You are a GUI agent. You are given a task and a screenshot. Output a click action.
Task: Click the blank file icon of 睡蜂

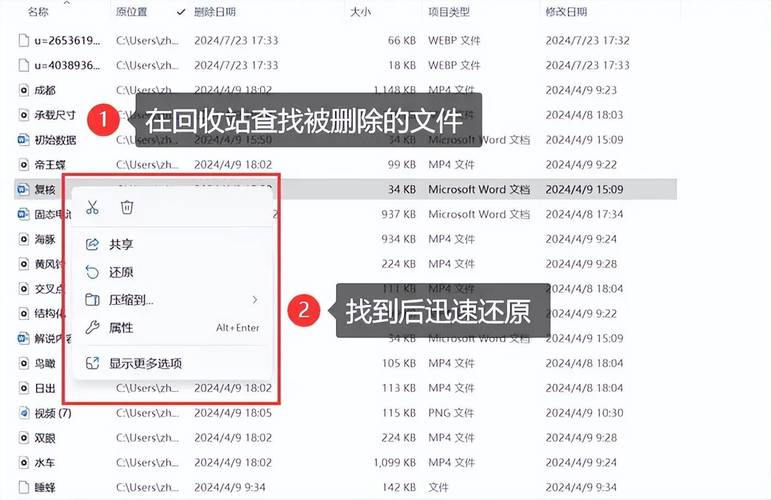tap(24, 488)
